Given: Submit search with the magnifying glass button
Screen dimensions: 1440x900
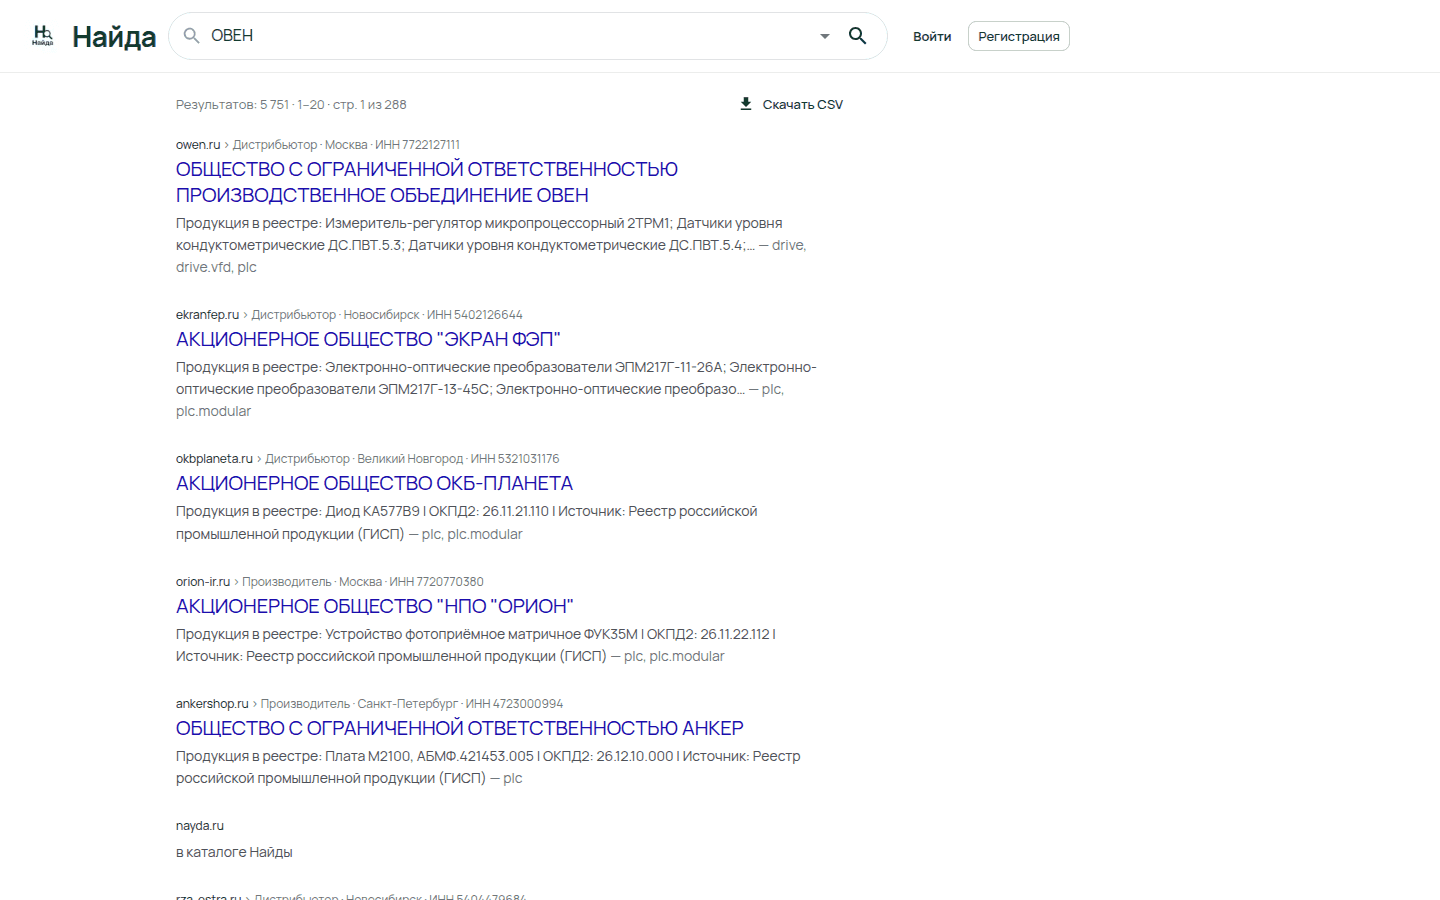Looking at the screenshot, I should (x=857, y=36).
